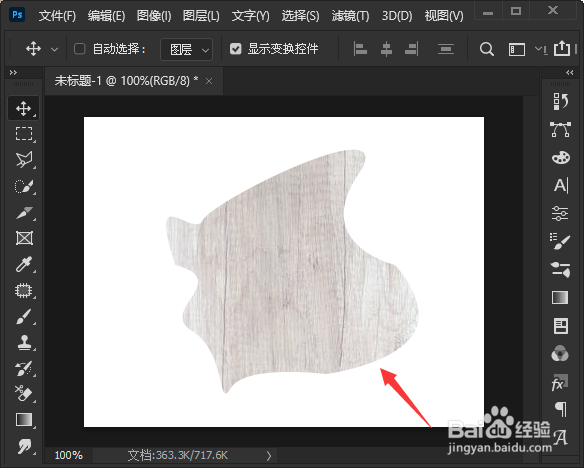Select the Gradient tool in the toolbox

click(24, 420)
